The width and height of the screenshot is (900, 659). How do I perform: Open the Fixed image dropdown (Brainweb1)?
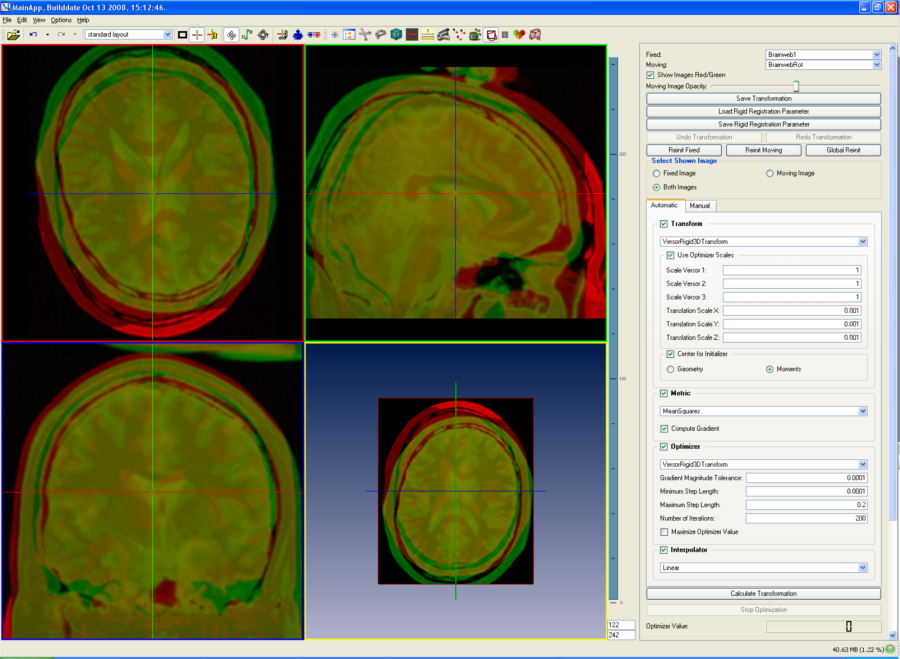[x=876, y=54]
